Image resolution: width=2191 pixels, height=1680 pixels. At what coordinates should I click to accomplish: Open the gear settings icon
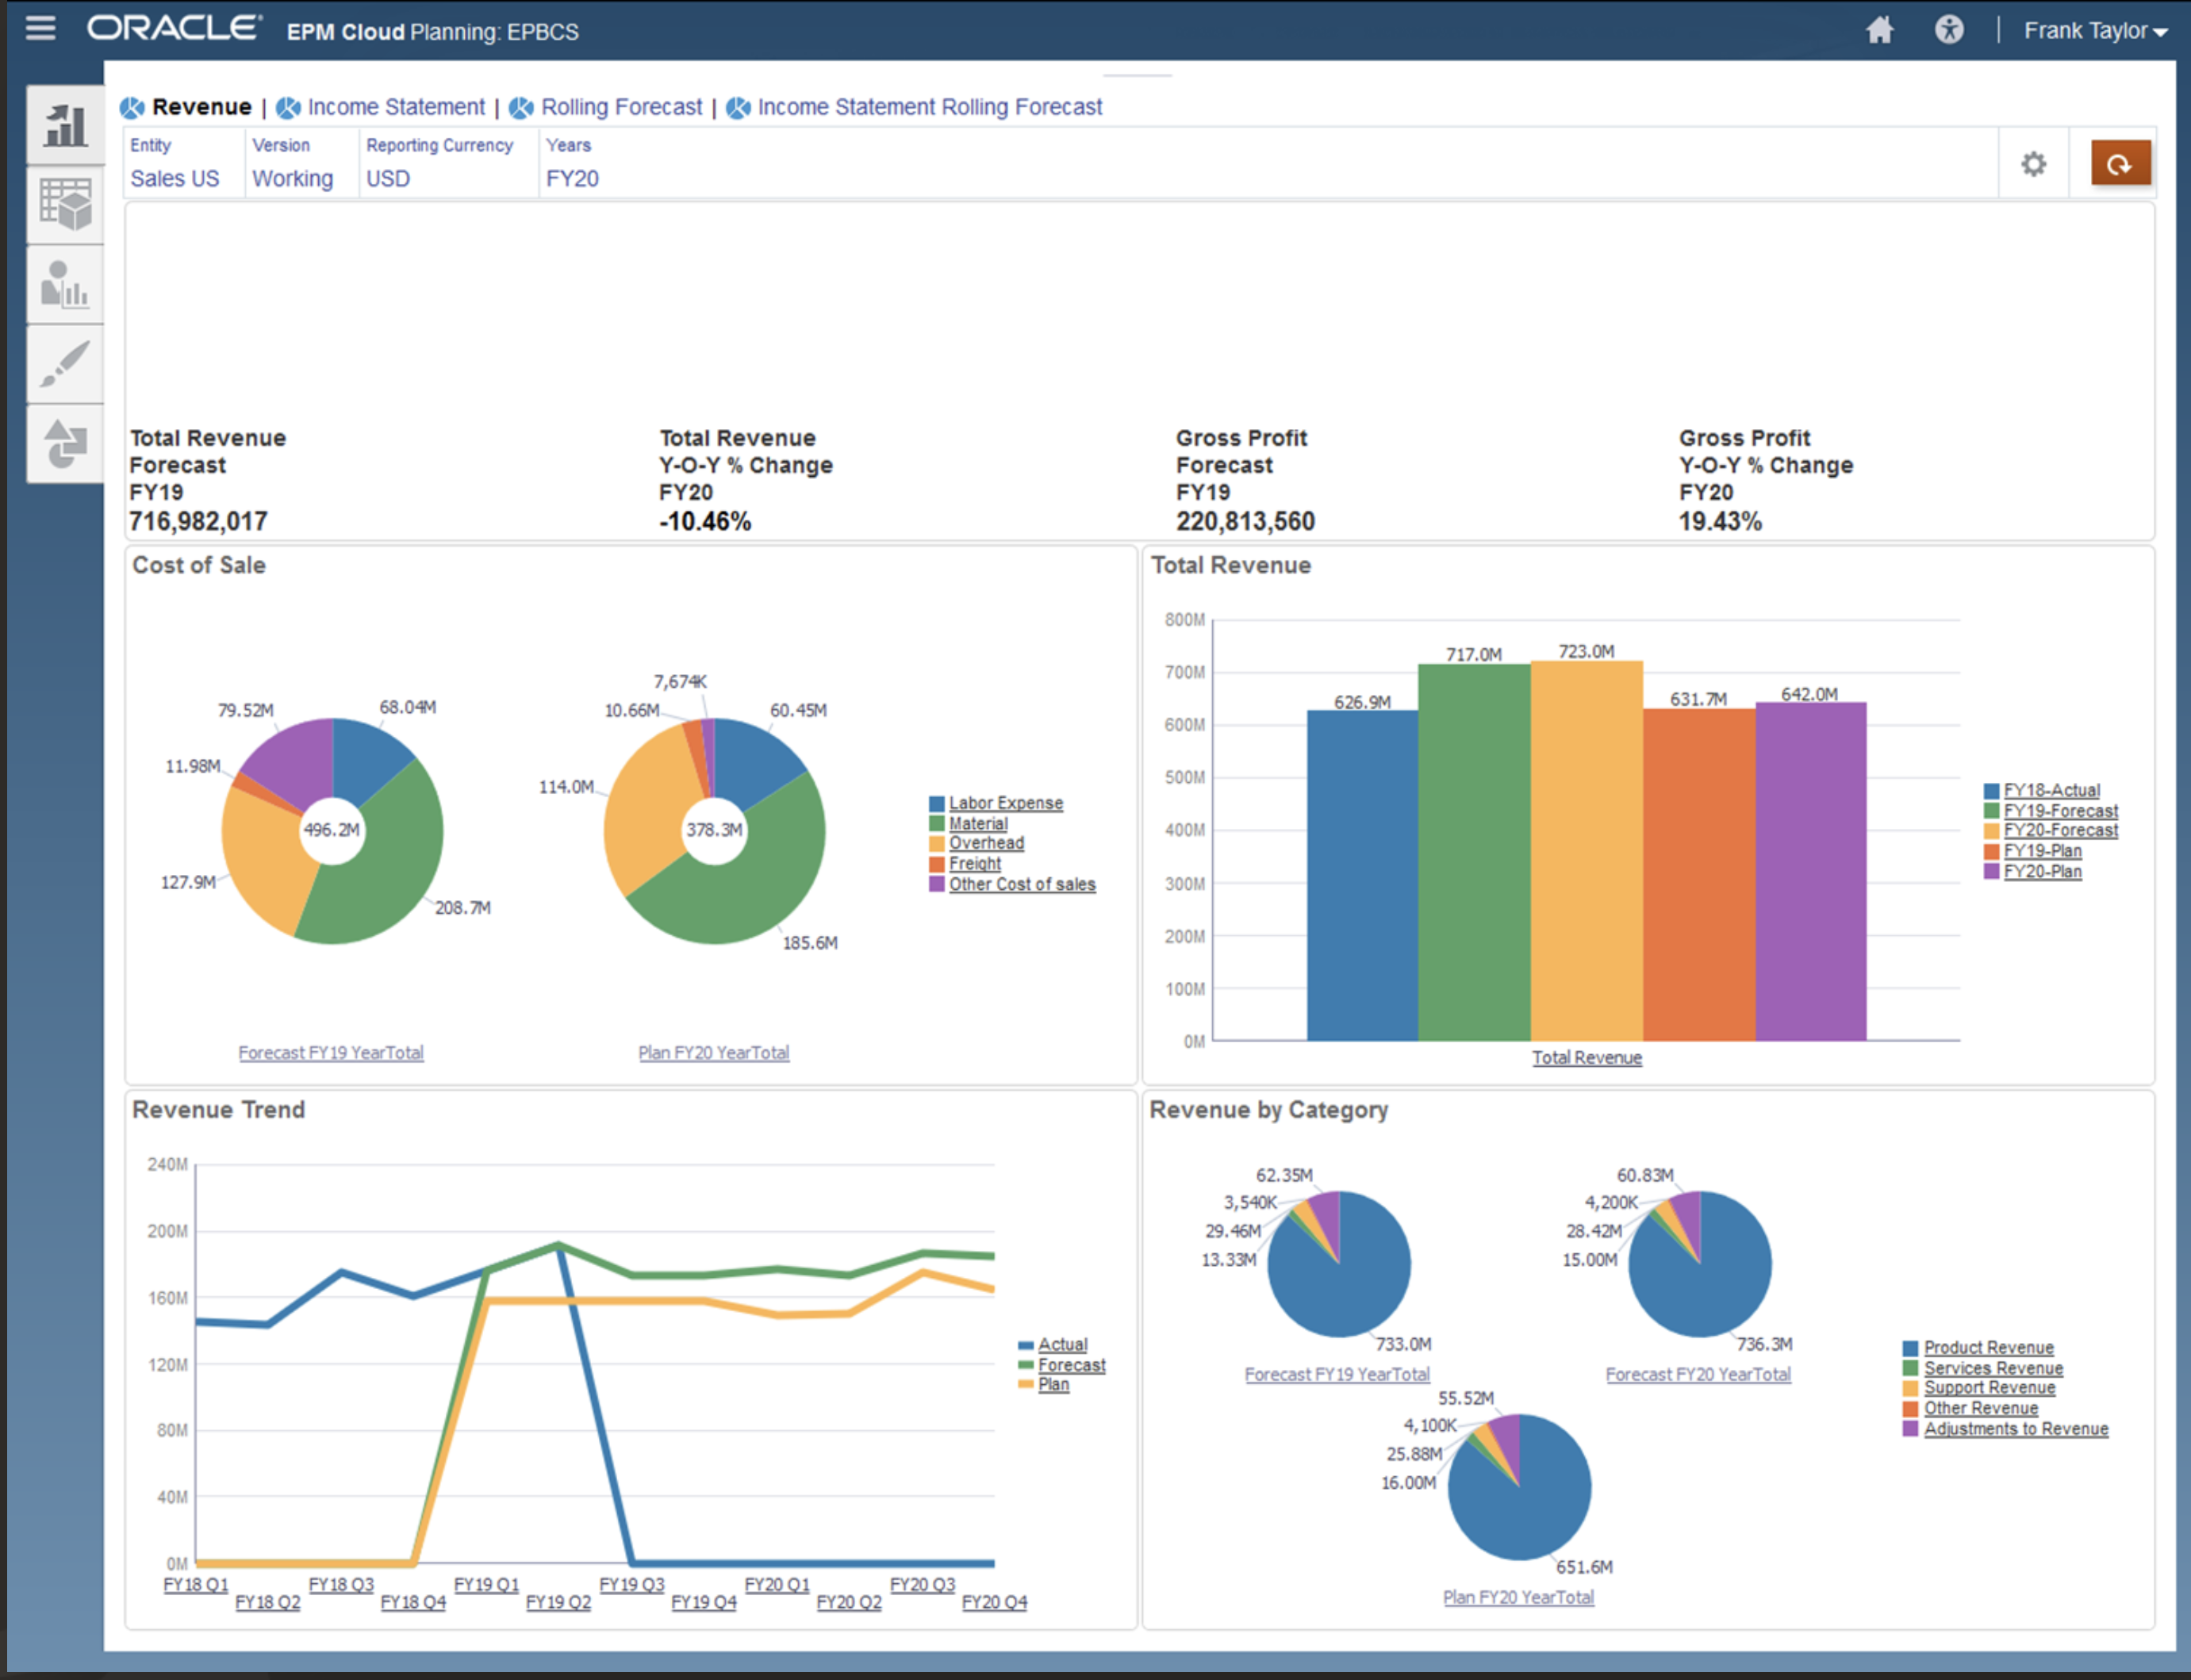(x=2033, y=164)
